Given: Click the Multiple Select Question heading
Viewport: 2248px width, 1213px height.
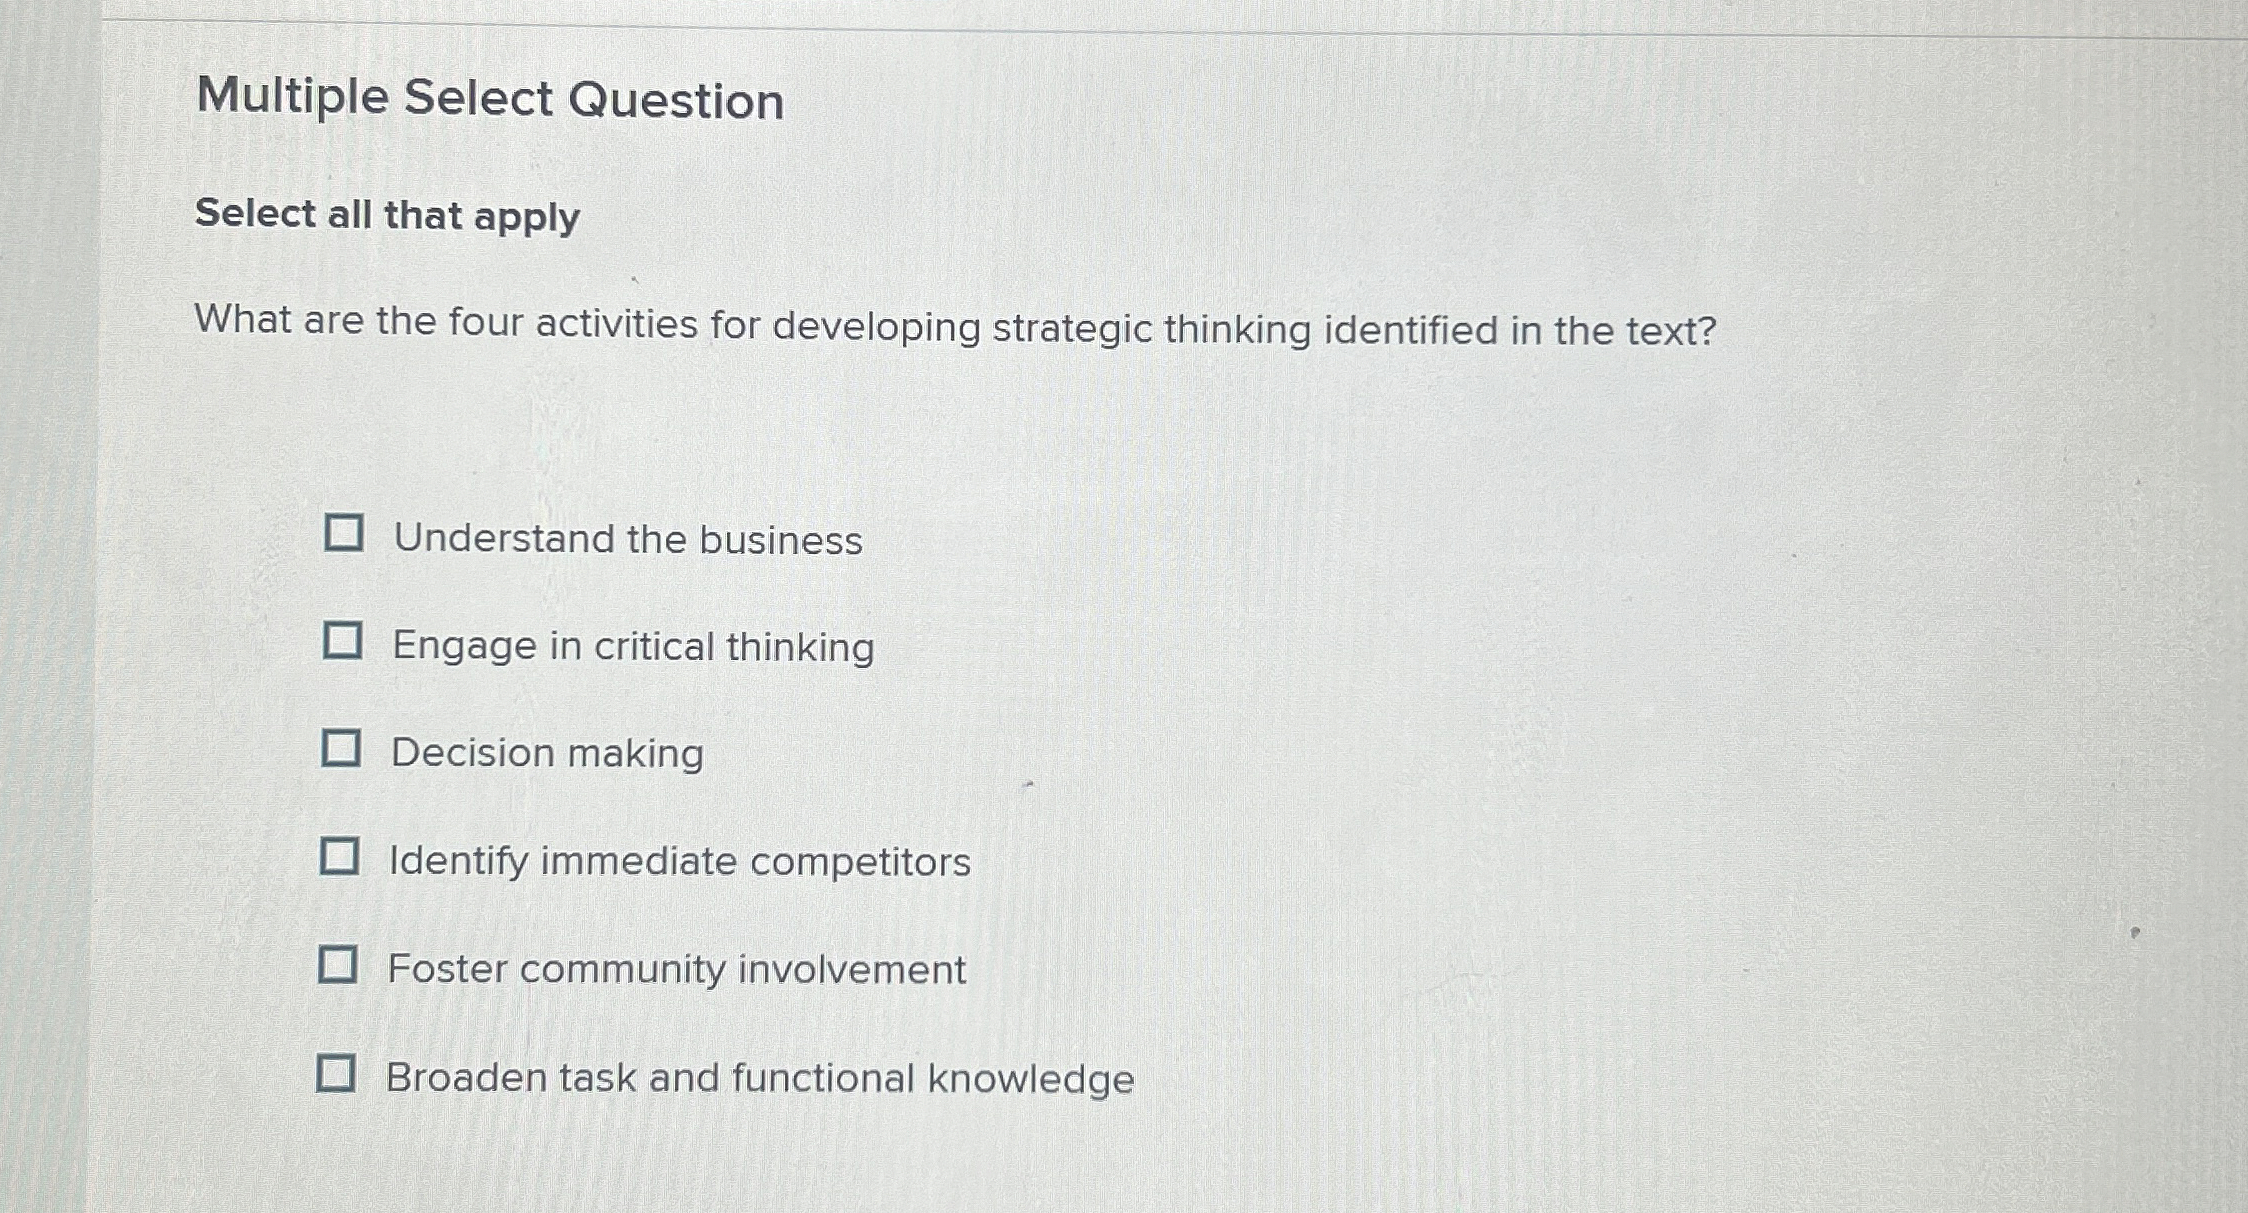Looking at the screenshot, I should coord(489,98).
